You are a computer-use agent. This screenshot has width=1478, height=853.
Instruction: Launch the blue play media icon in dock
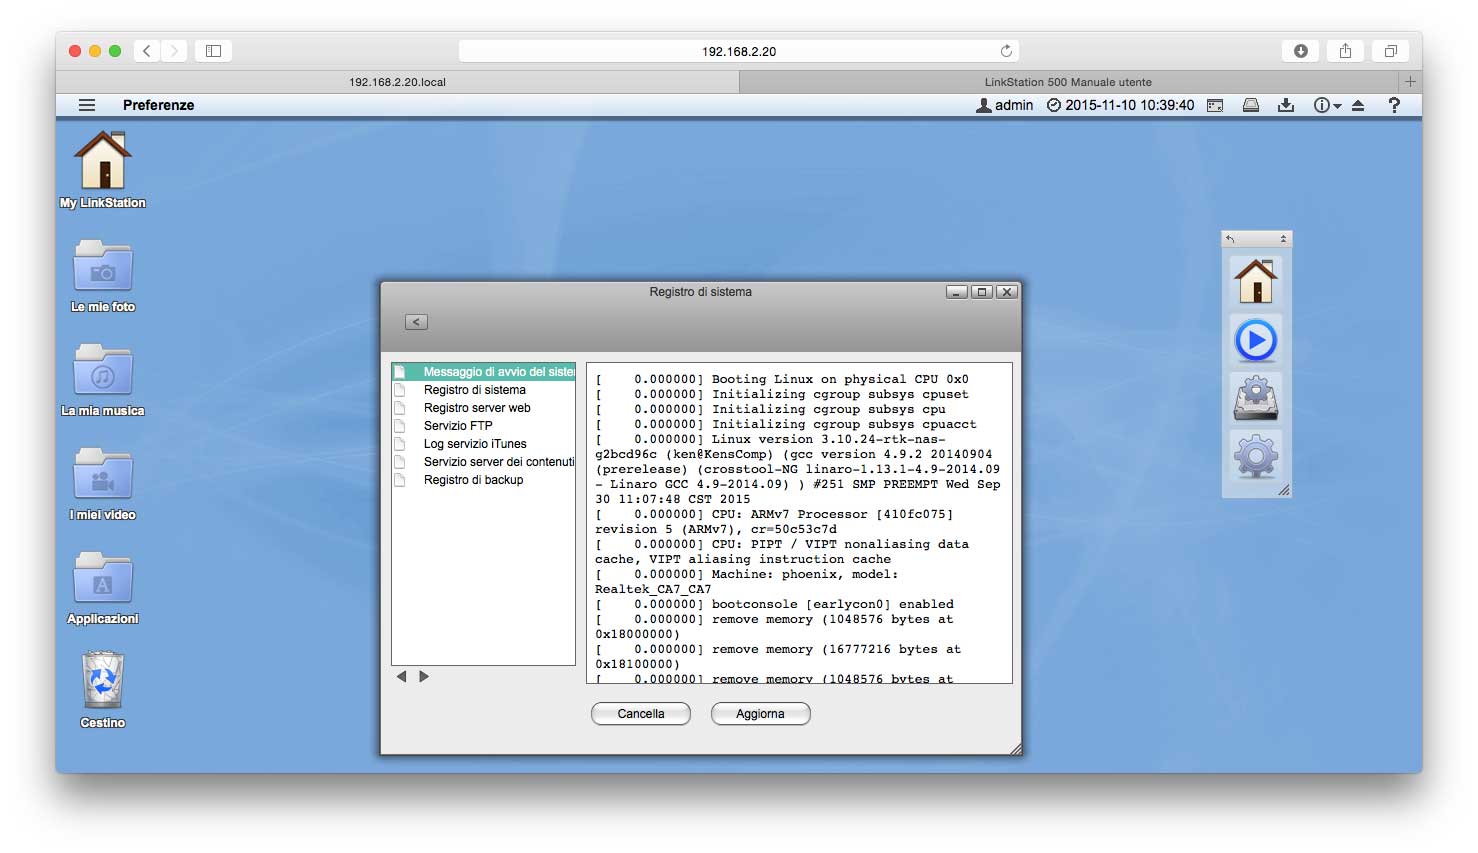(1256, 340)
